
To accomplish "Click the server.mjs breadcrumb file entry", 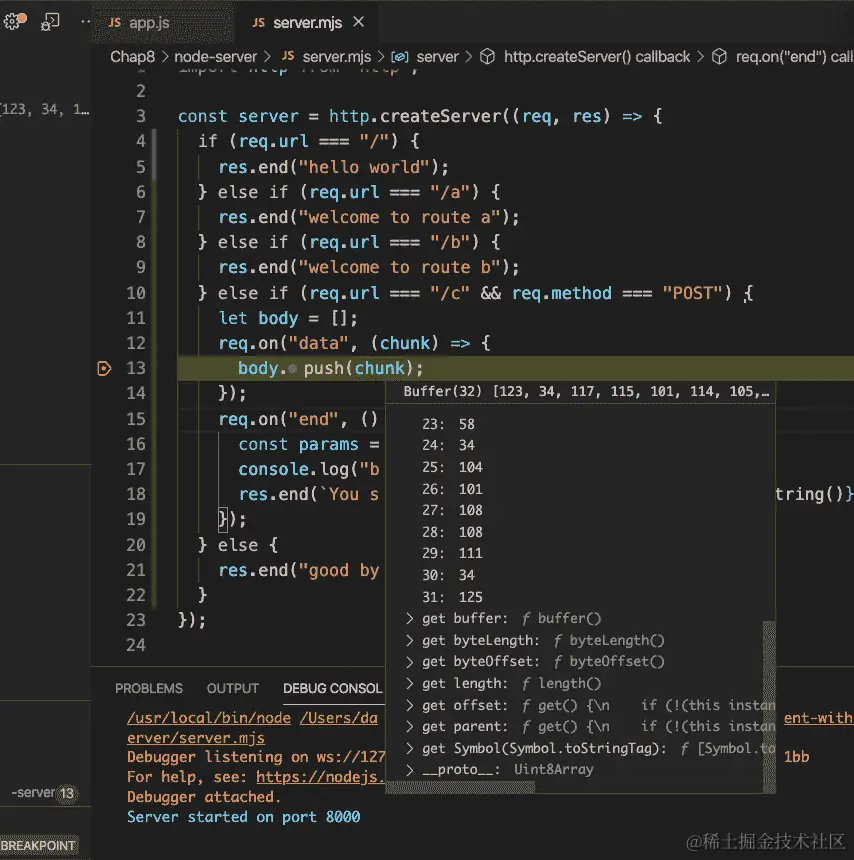I will 326,56.
